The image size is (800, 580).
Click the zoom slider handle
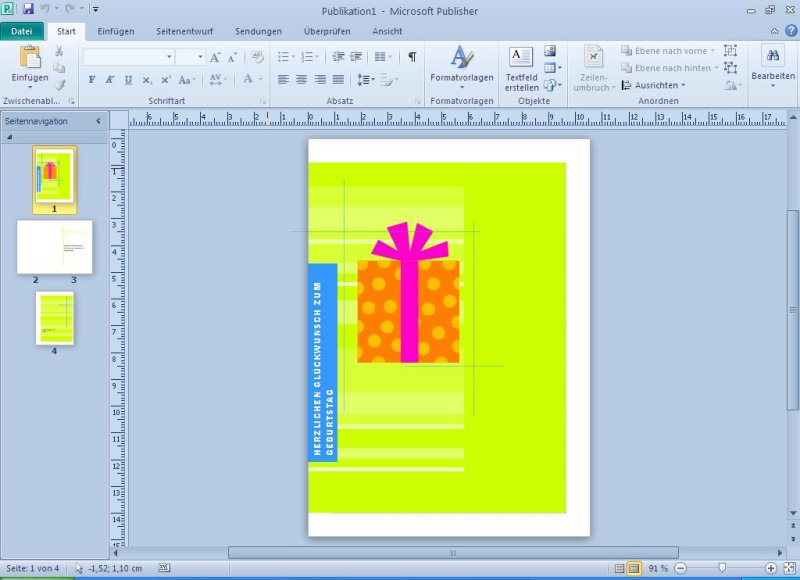pyautogui.click(x=722, y=568)
